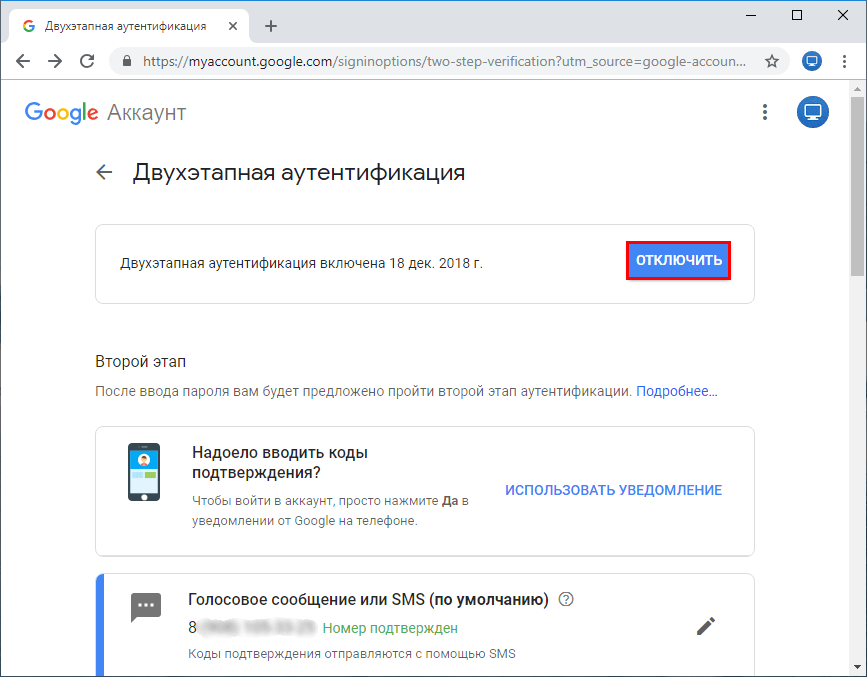Click the Google logo
This screenshot has width=867, height=677.
pos(60,112)
